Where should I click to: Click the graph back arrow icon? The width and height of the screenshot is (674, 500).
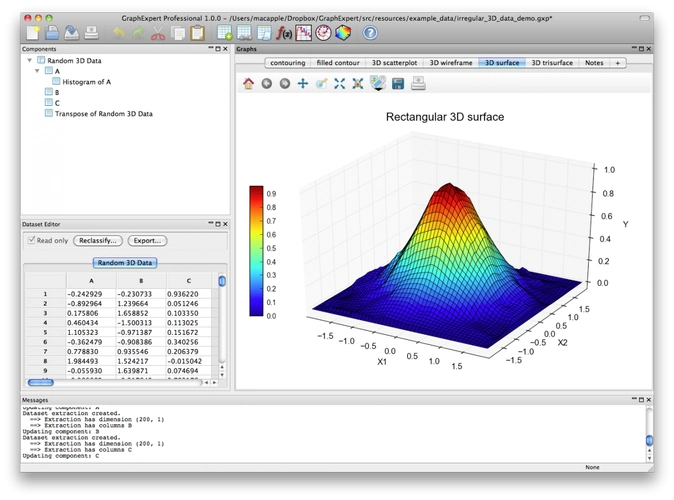[x=267, y=83]
